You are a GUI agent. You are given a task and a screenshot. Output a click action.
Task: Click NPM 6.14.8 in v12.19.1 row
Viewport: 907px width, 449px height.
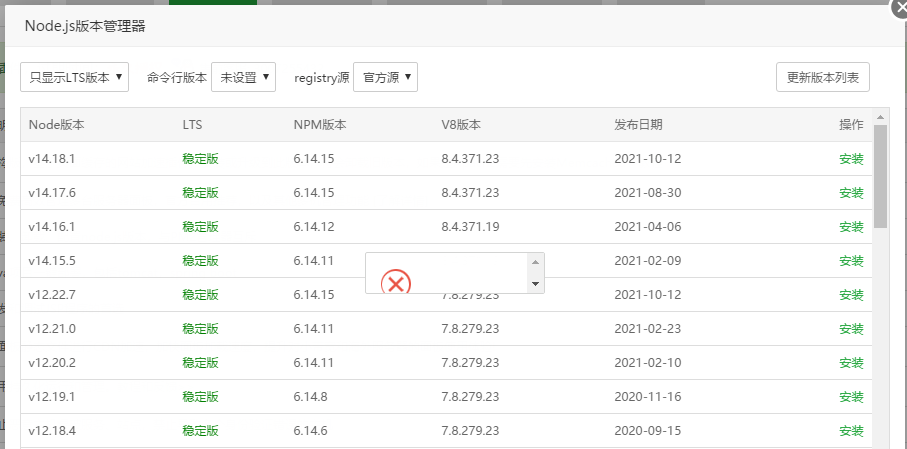click(x=311, y=397)
